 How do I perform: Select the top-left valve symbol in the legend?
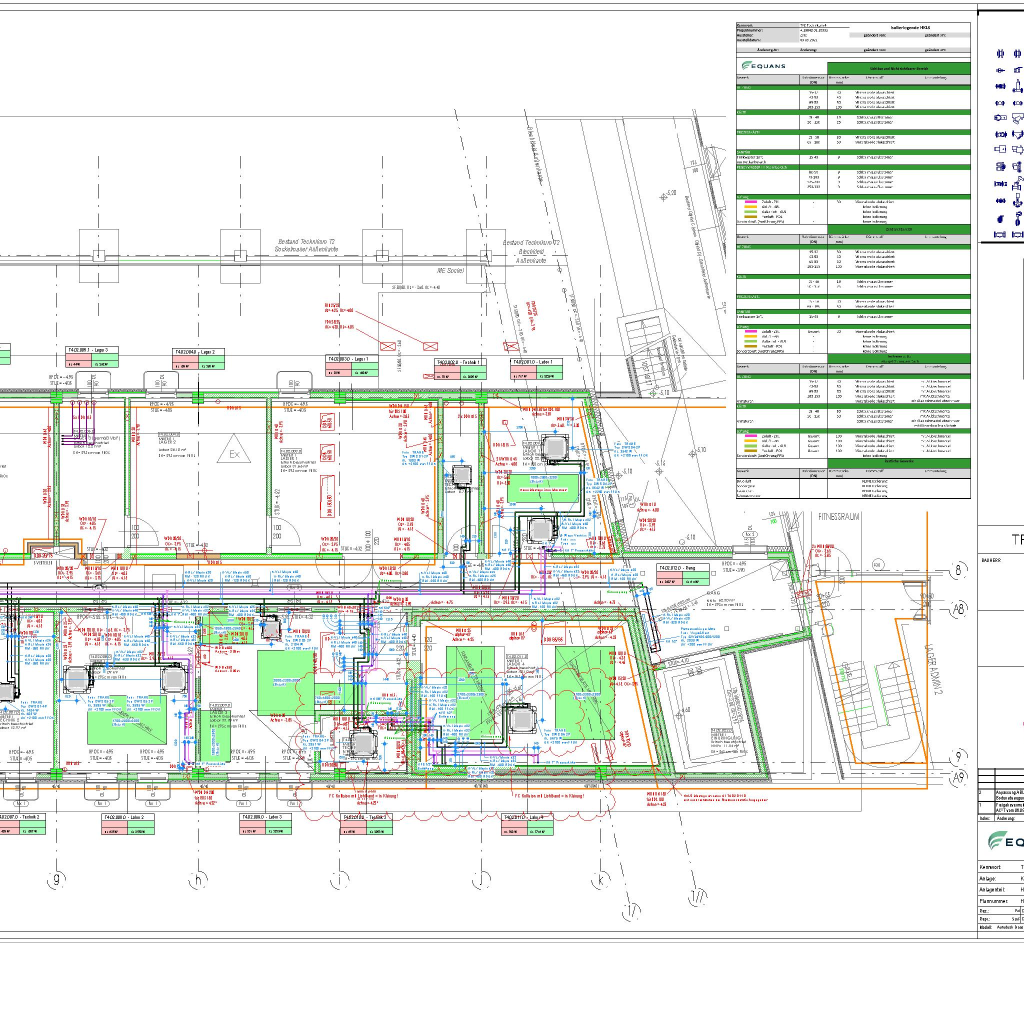point(1000,53)
